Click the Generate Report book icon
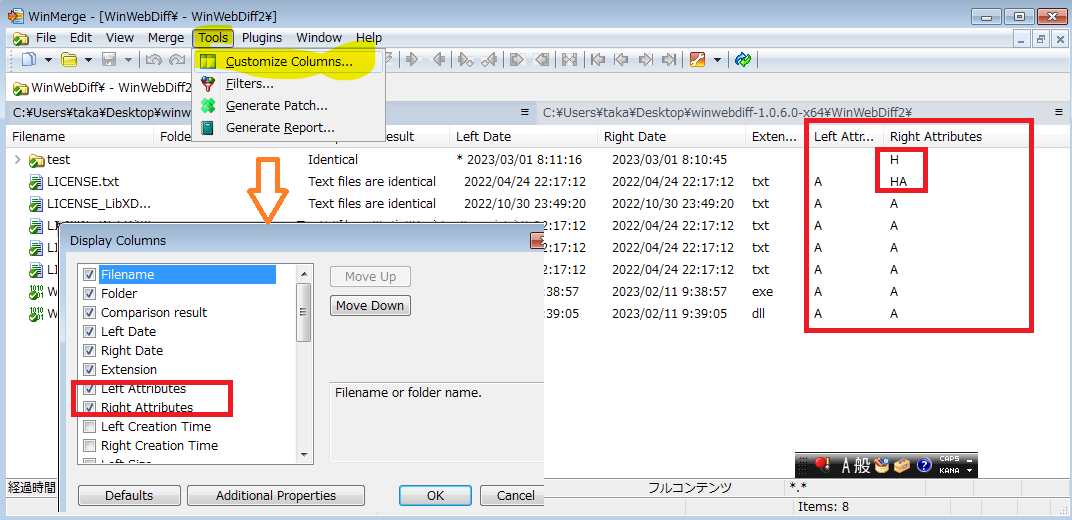 coord(208,128)
